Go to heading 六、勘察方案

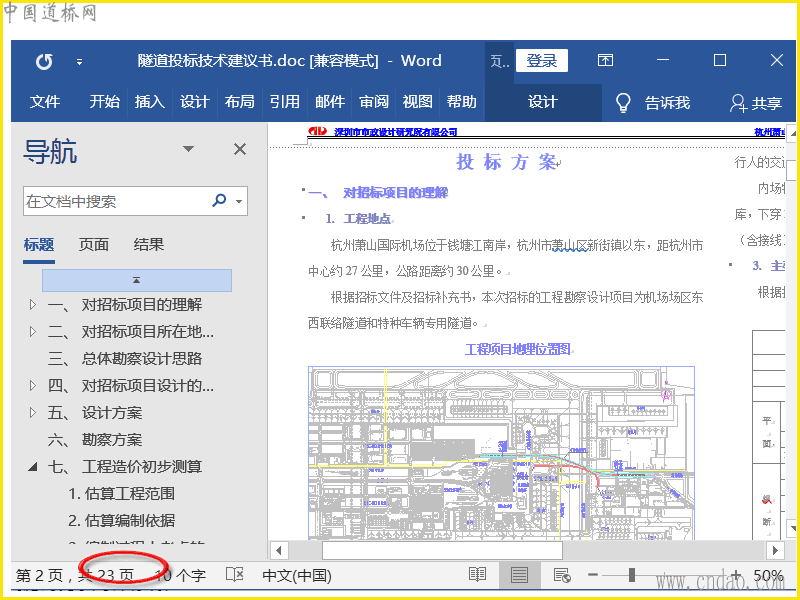pyautogui.click(x=95, y=439)
